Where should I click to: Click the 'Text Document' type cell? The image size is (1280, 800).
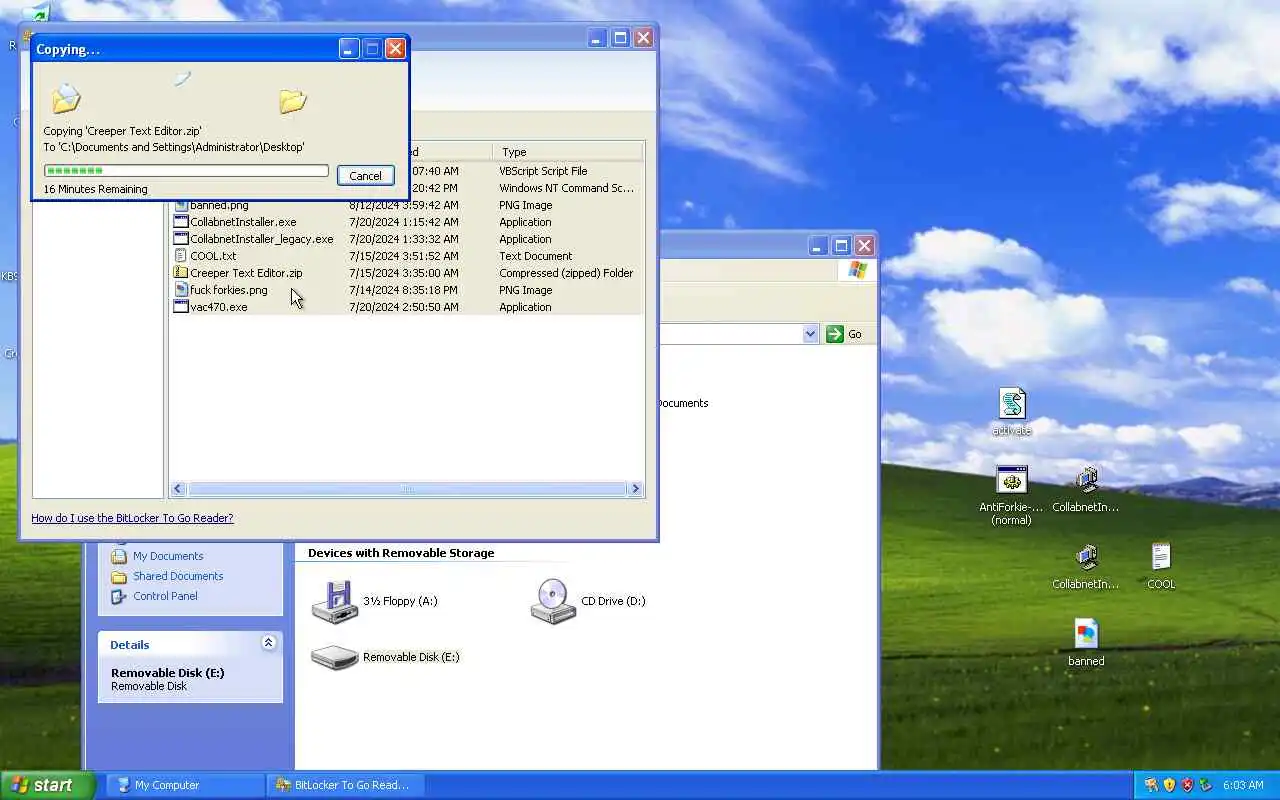536,256
